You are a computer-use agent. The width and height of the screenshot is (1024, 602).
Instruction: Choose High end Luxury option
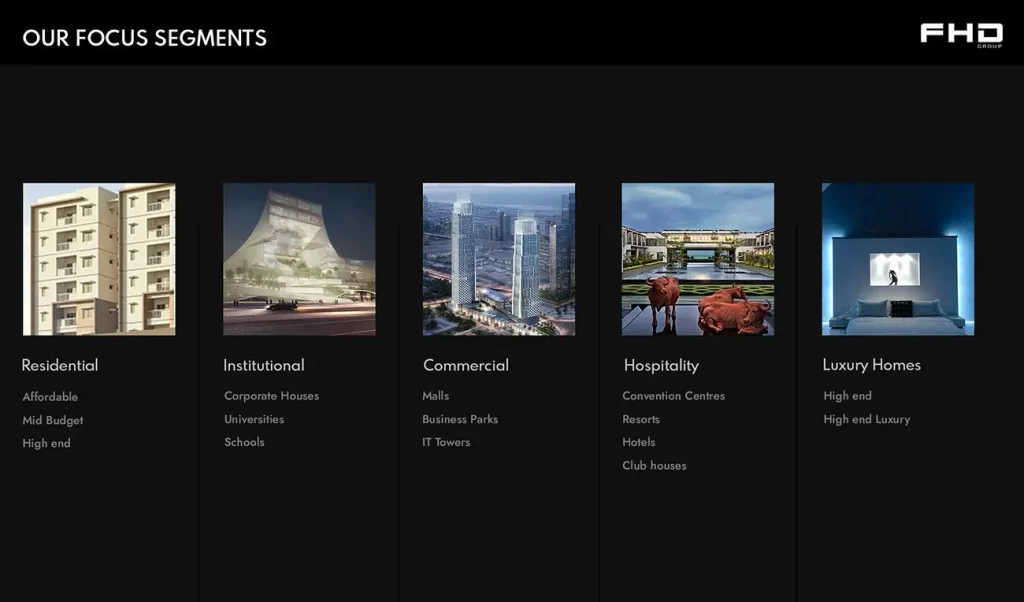point(866,419)
